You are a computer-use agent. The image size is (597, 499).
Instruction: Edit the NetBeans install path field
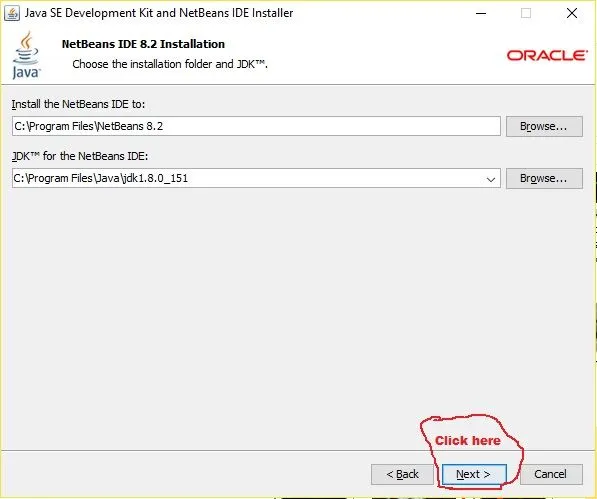click(256, 126)
